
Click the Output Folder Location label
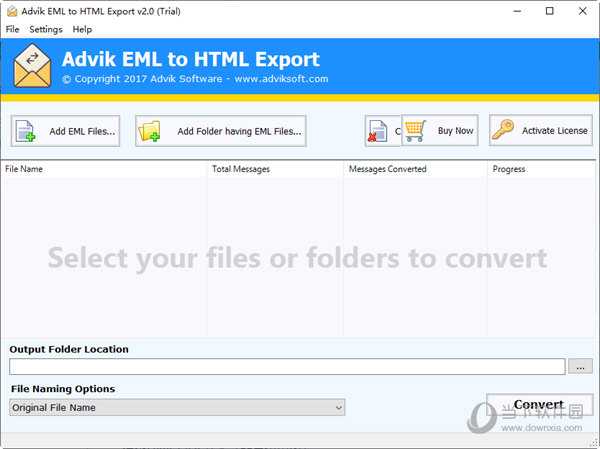pos(69,349)
